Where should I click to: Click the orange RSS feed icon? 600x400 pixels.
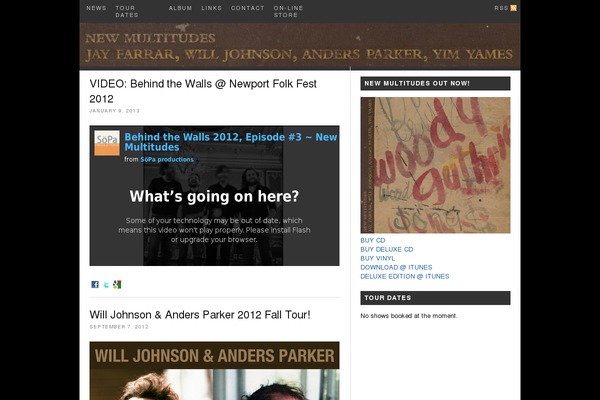point(514,8)
